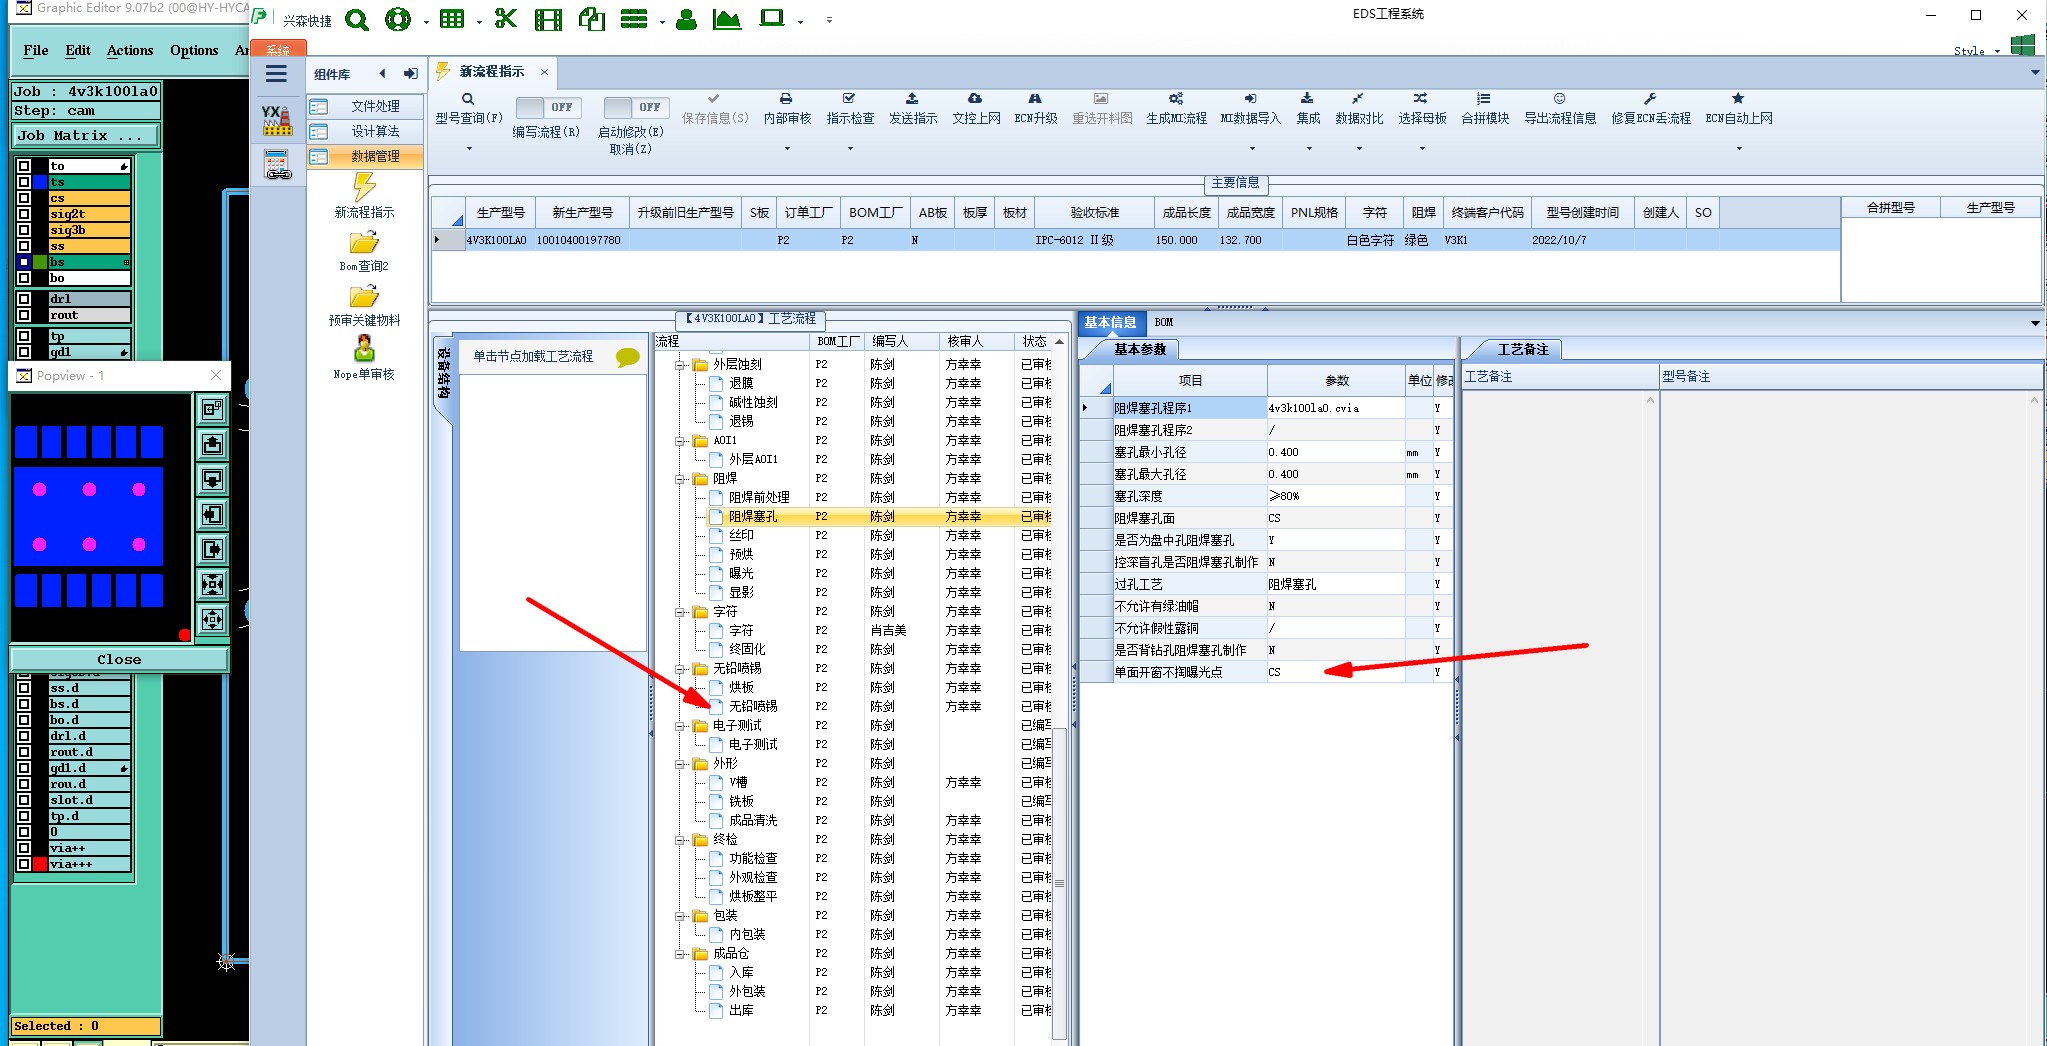Click the green table grid icon
Viewport: 2047px width, 1046px height.
(452, 19)
